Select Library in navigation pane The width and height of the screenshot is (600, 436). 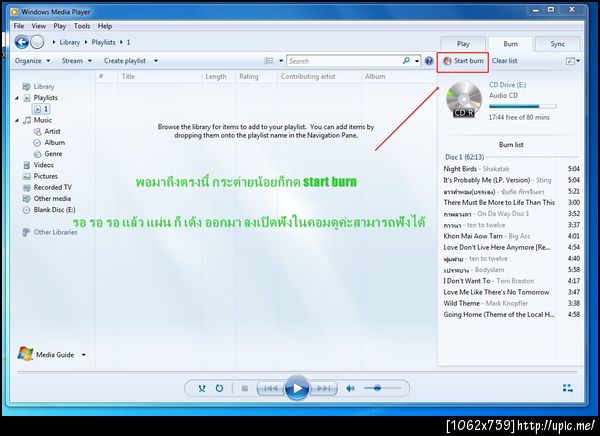pos(38,87)
